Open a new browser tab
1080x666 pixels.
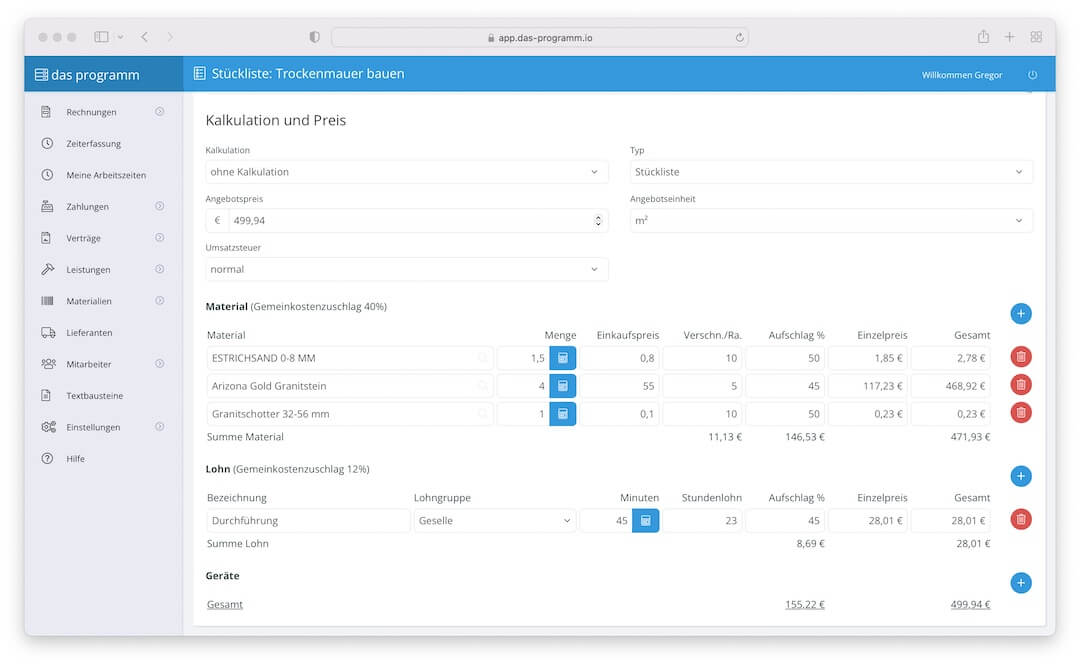[x=1009, y=37]
